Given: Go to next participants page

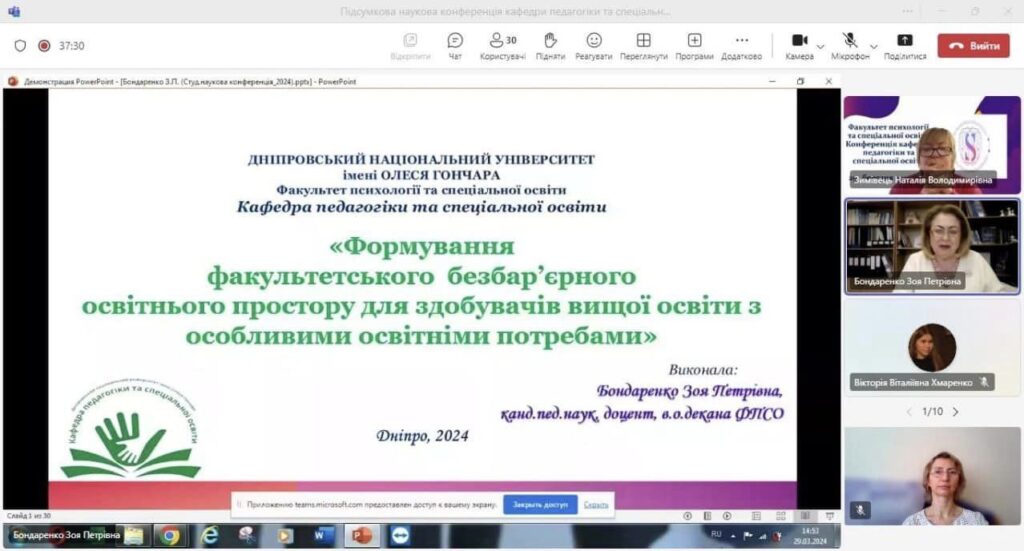Looking at the screenshot, I should click(x=956, y=412).
